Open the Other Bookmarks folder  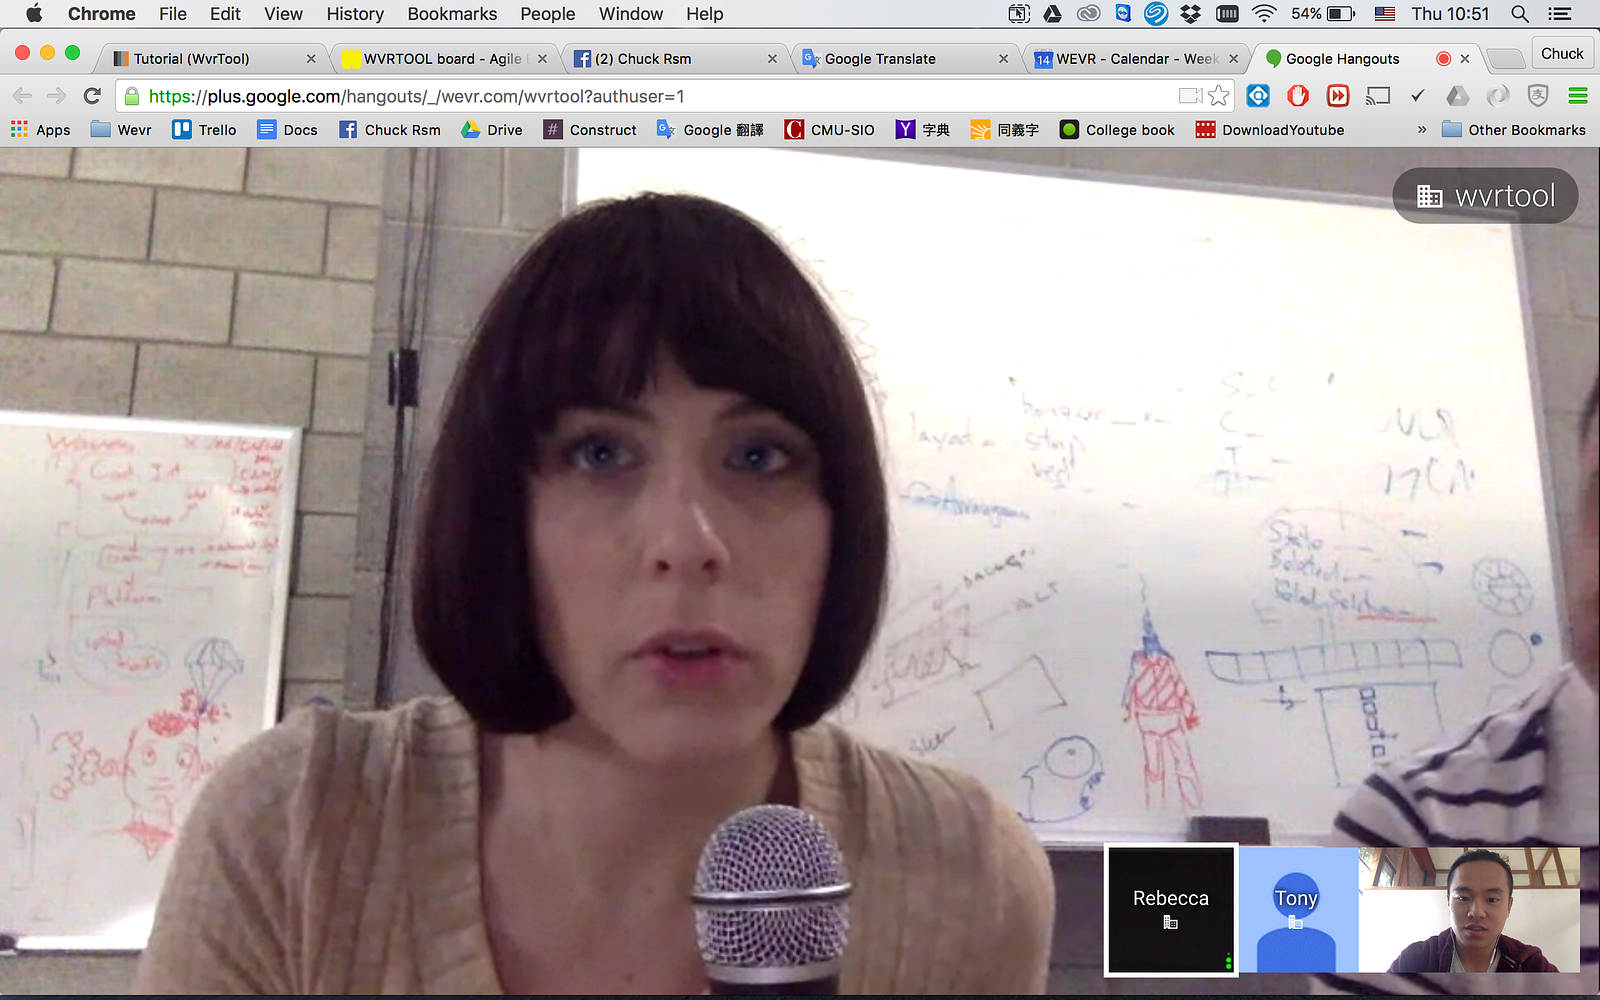1514,130
